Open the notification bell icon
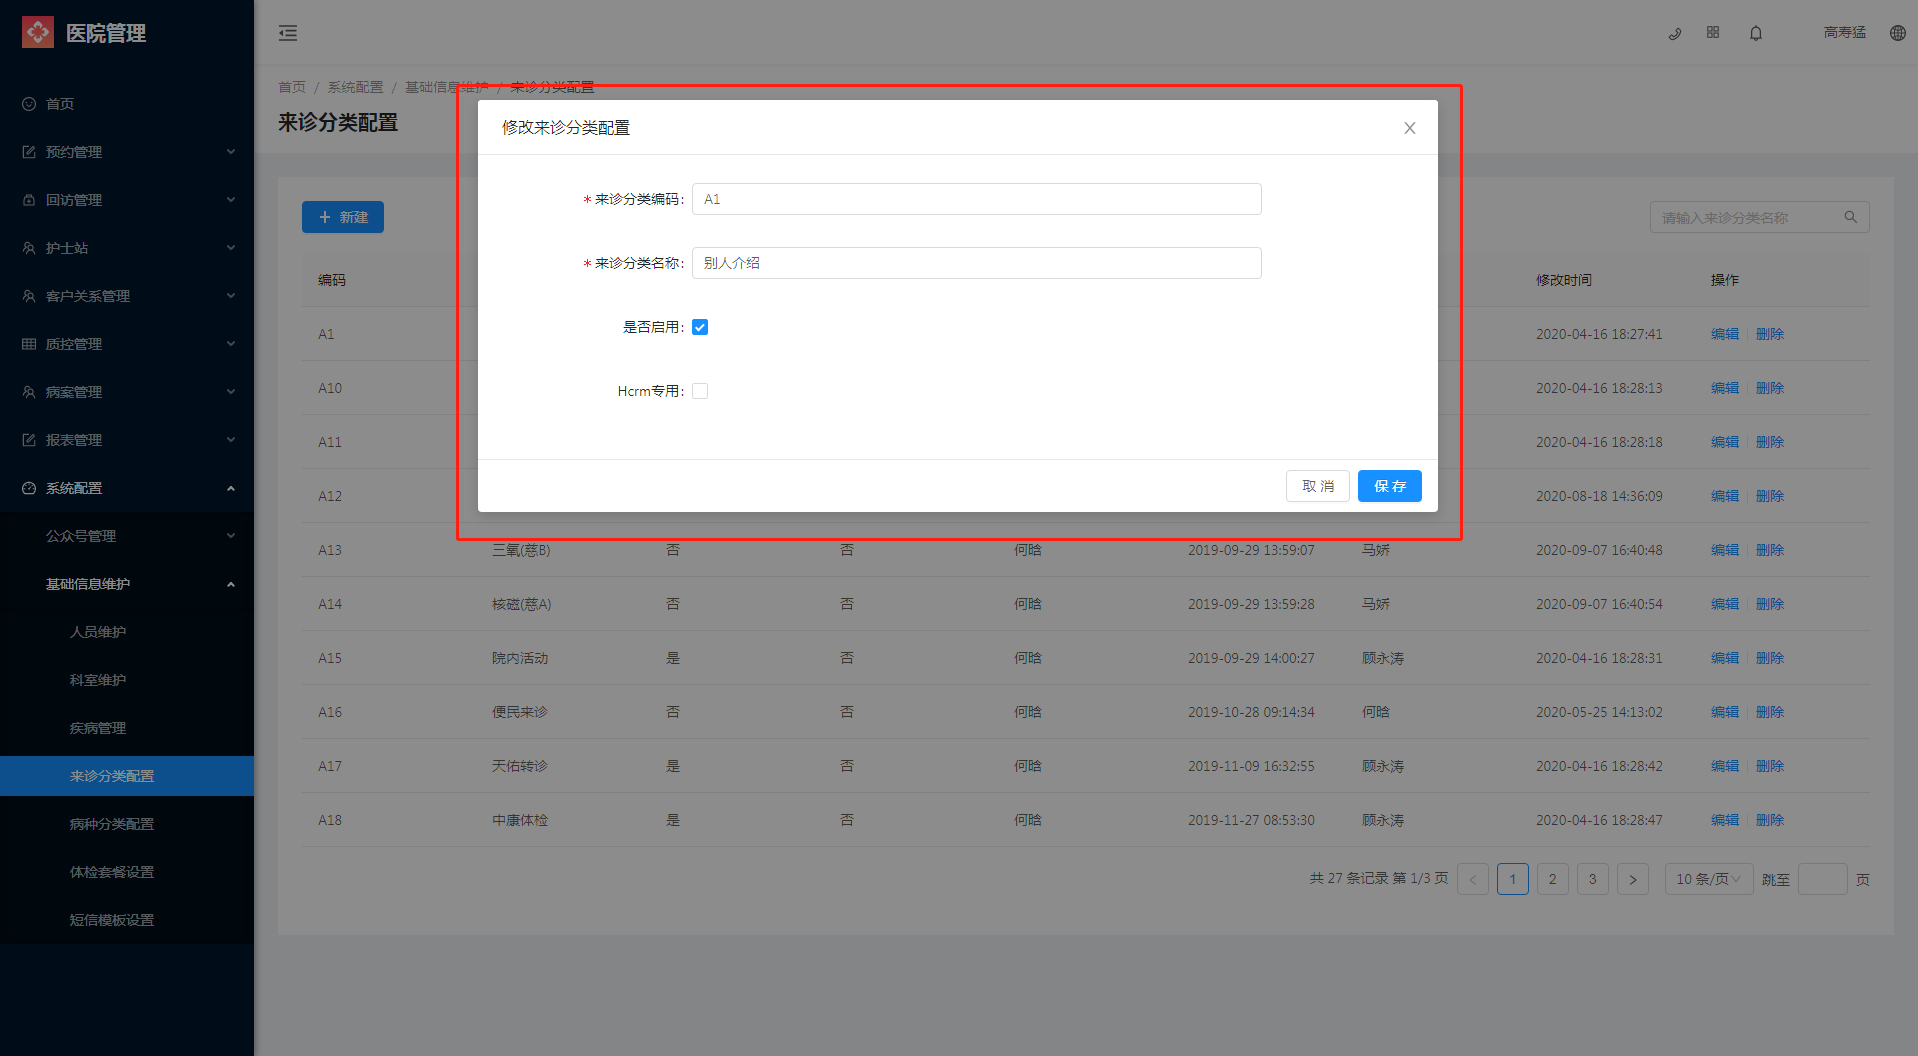The width and height of the screenshot is (1918, 1056). click(1756, 33)
